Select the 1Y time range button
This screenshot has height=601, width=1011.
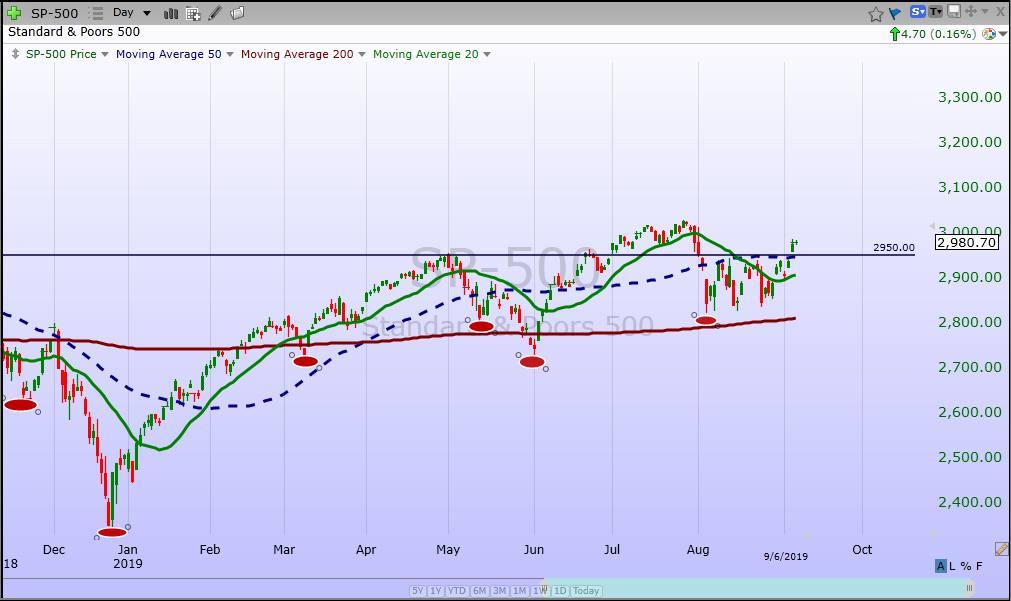click(436, 591)
